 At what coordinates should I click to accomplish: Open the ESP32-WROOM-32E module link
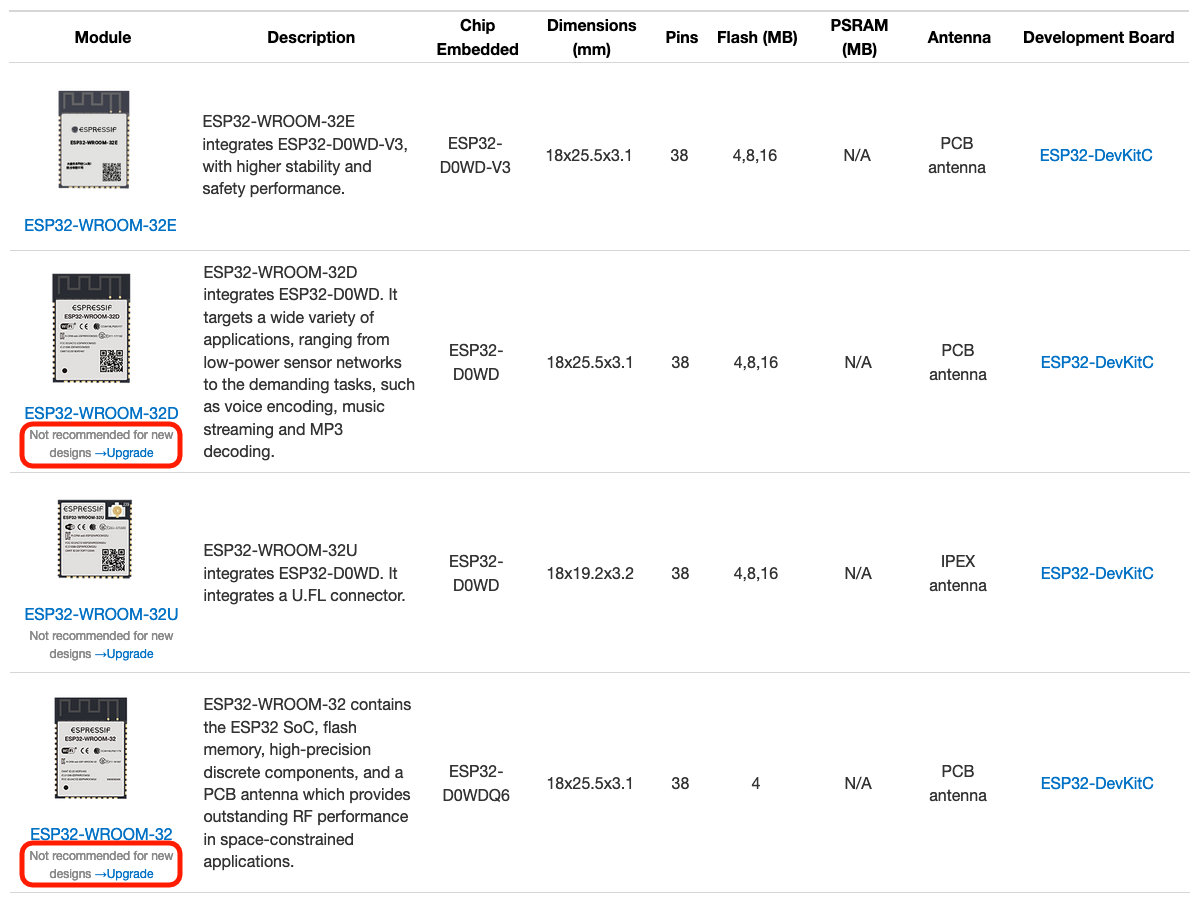(100, 226)
